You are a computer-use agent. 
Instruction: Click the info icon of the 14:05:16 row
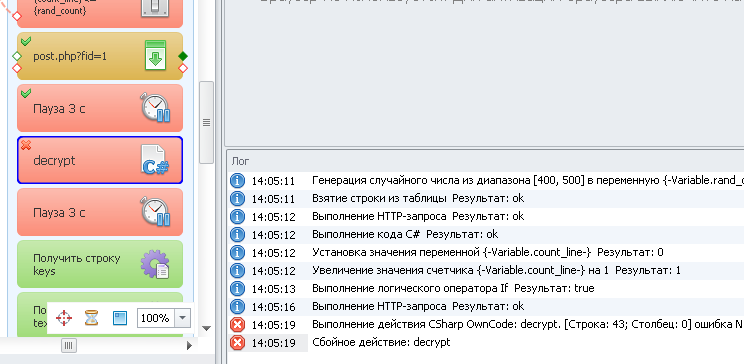point(237,307)
